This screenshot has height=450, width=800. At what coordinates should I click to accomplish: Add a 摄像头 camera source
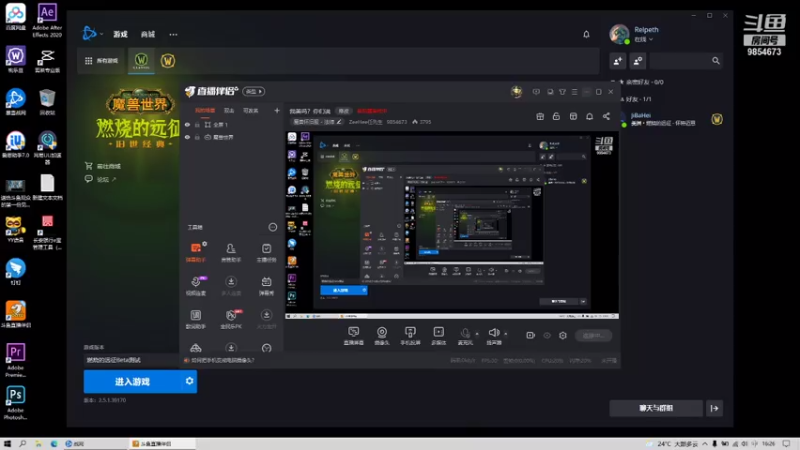(x=382, y=336)
